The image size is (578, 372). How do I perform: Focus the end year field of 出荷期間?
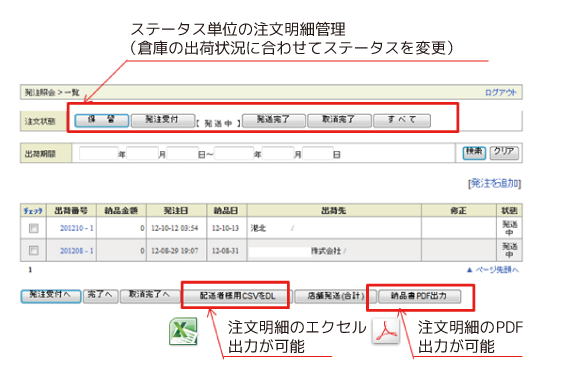coord(234,153)
